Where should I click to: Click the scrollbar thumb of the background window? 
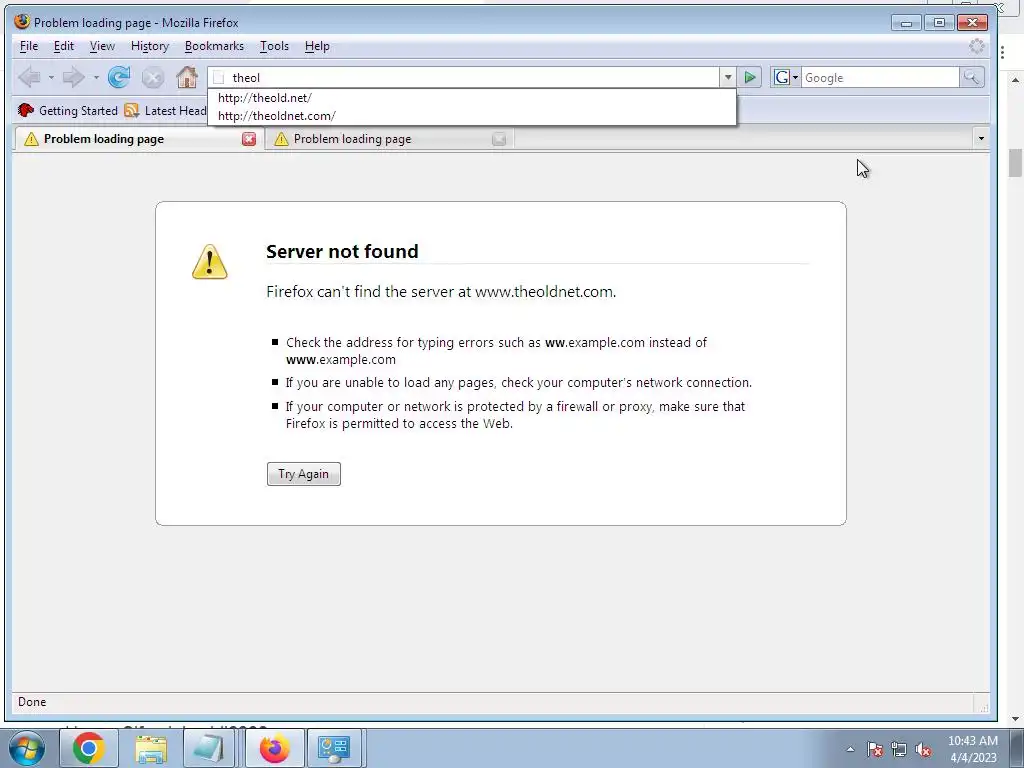coord(1015,163)
